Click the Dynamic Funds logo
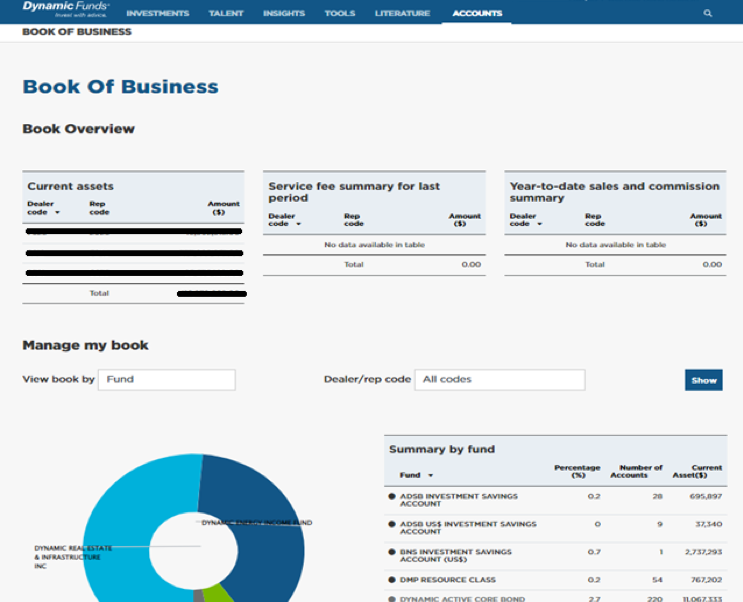 click(66, 10)
